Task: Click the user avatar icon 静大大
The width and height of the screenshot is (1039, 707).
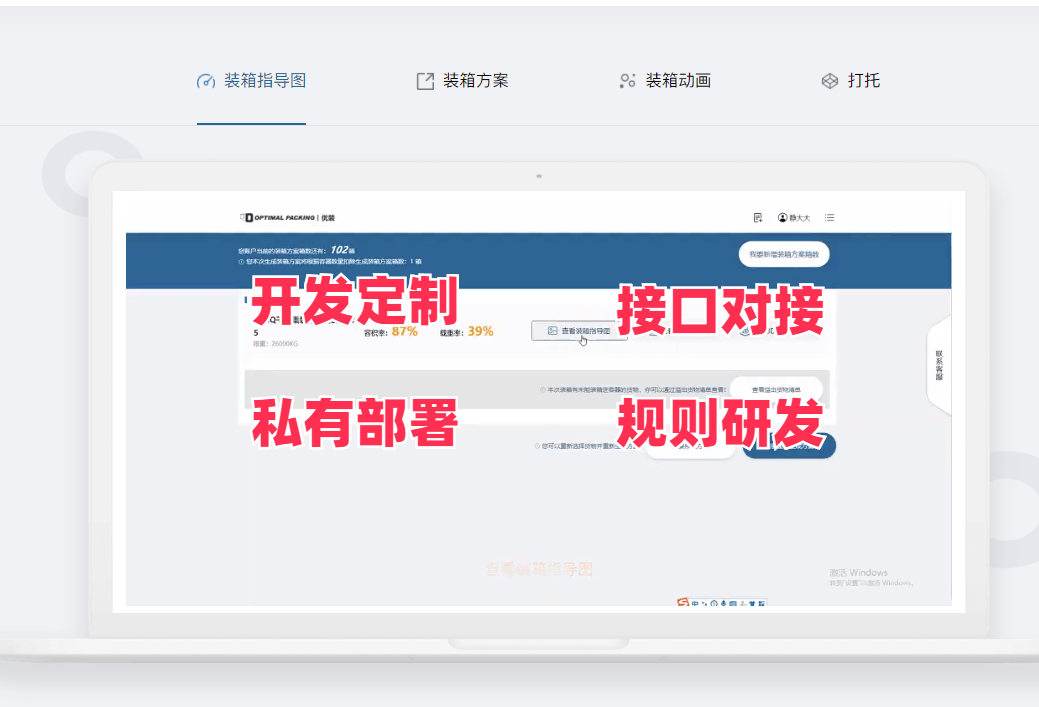Action: (783, 217)
